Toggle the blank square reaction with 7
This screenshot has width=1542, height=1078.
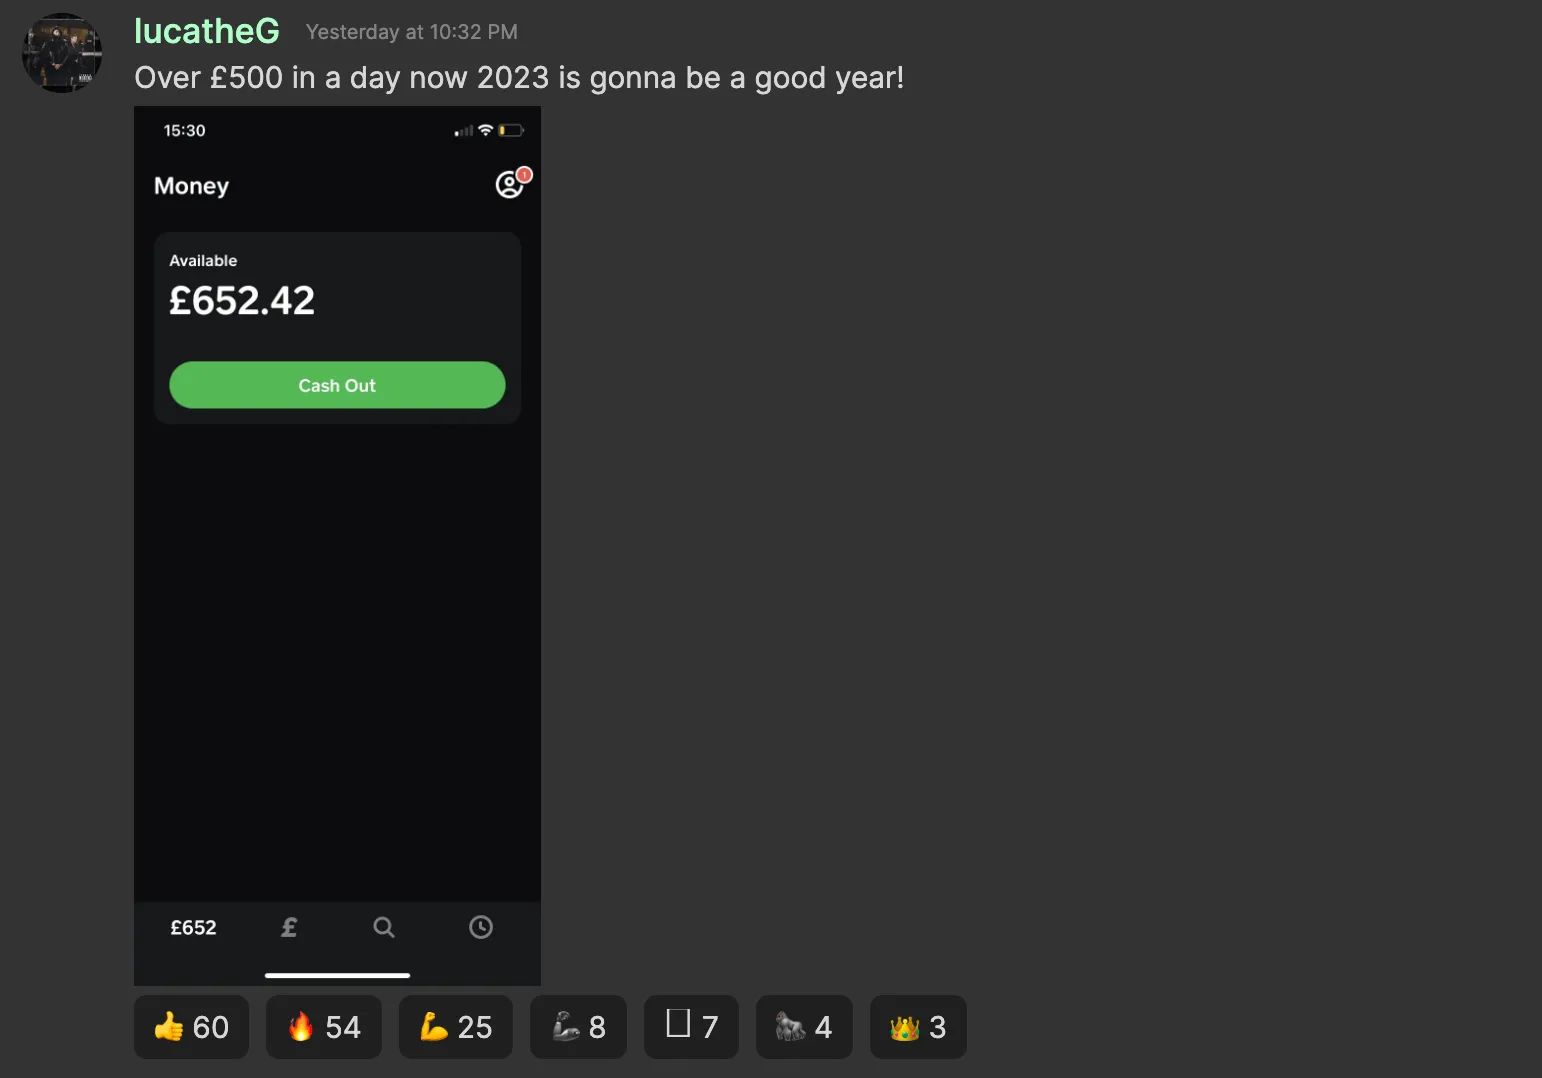tap(691, 1027)
